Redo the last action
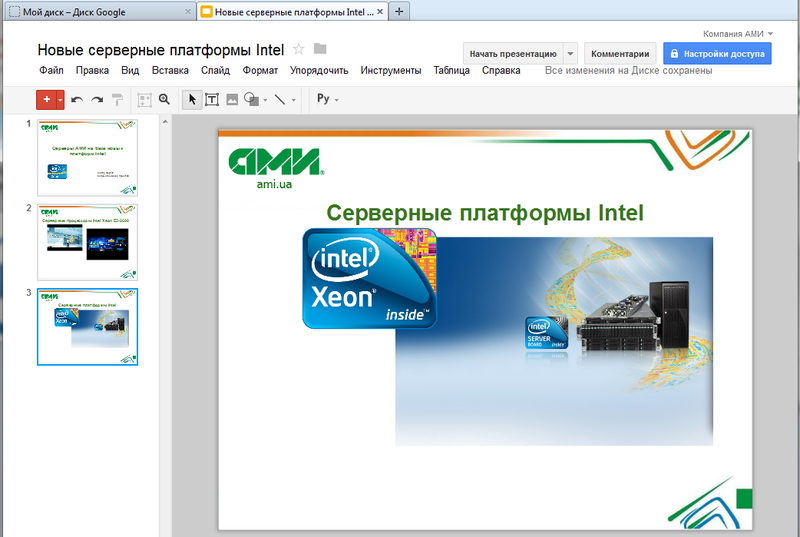 tap(97, 99)
